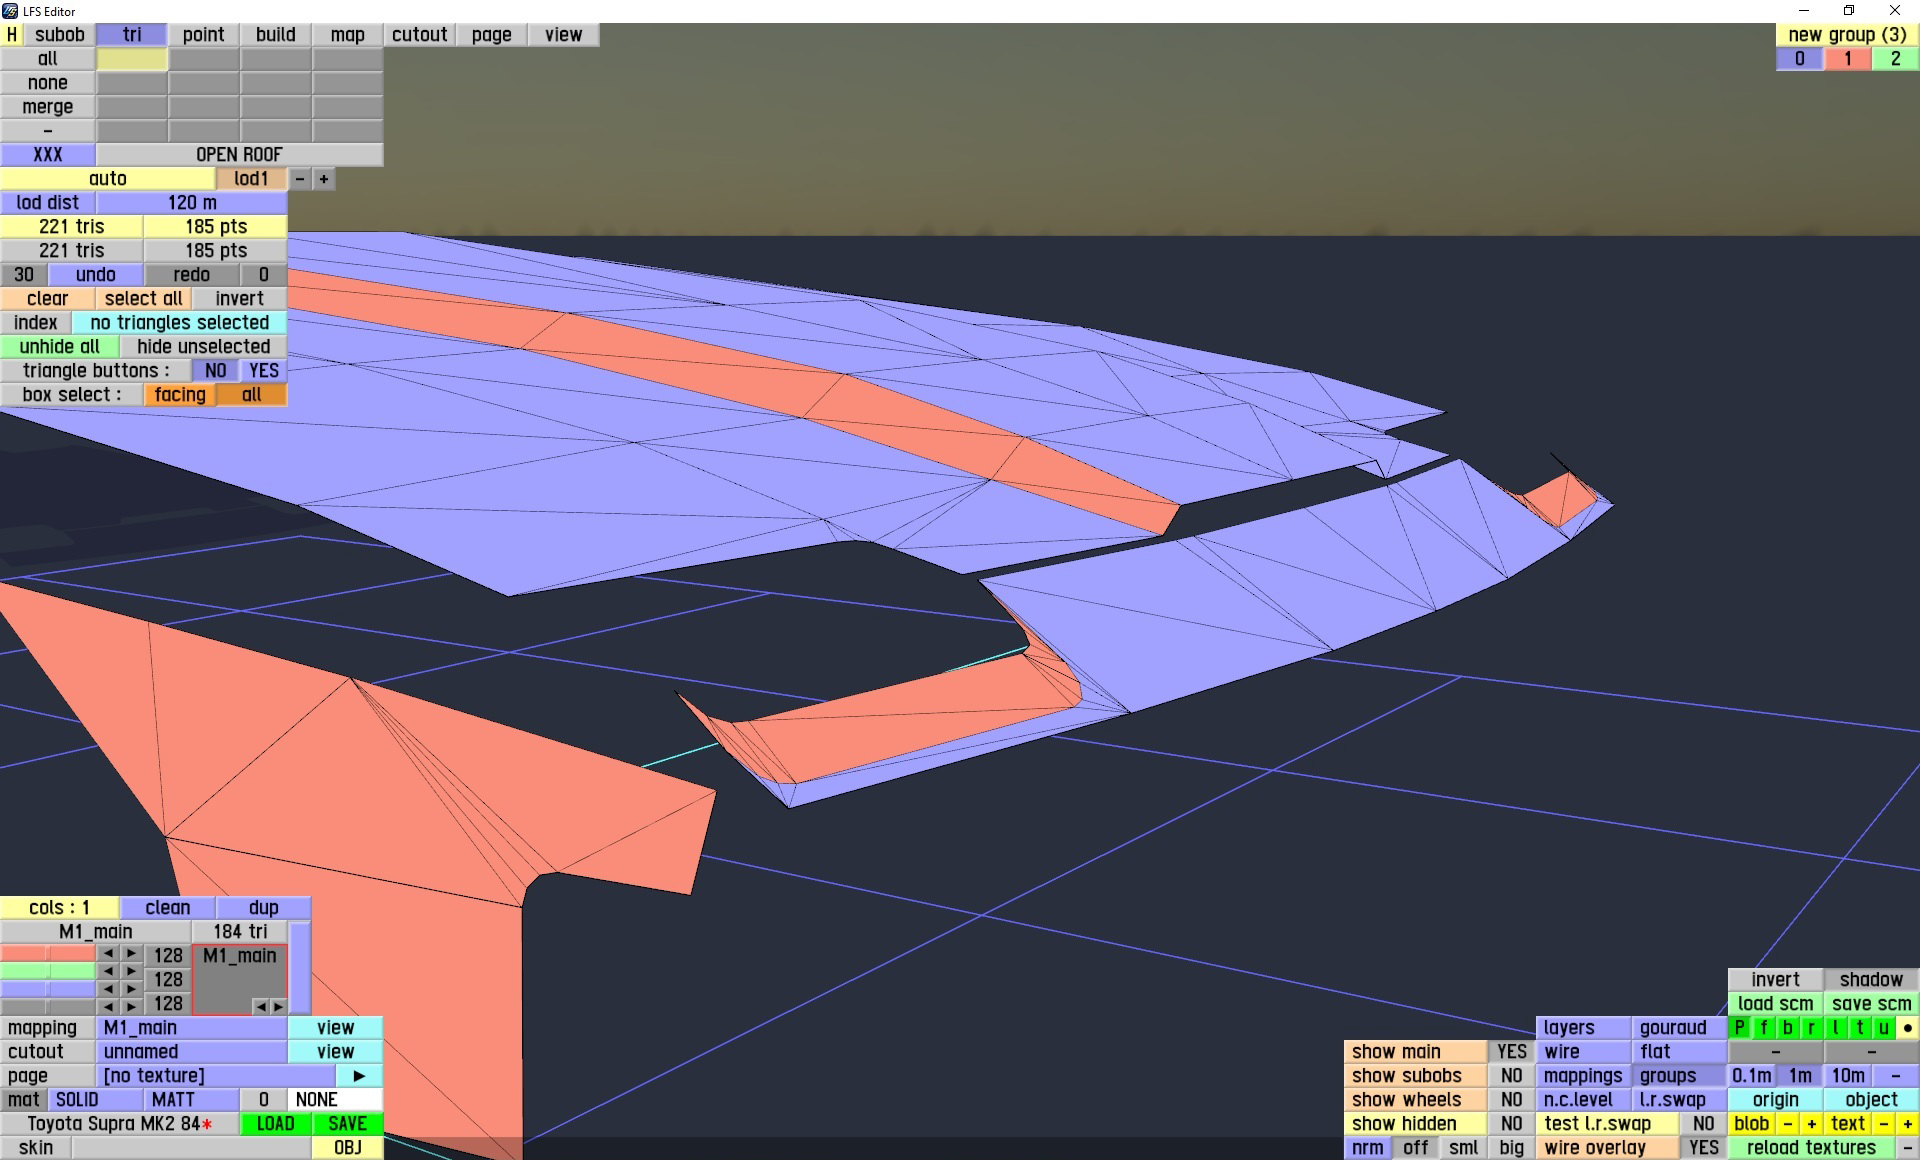
Task: Click the 'f' front view button
Action: pyautogui.click(x=1763, y=1027)
